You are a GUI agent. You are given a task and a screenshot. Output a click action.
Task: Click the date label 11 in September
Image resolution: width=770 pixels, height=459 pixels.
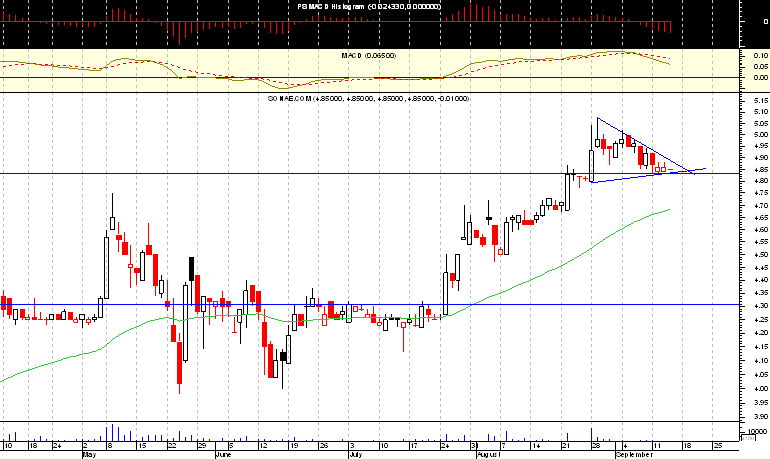click(x=657, y=446)
